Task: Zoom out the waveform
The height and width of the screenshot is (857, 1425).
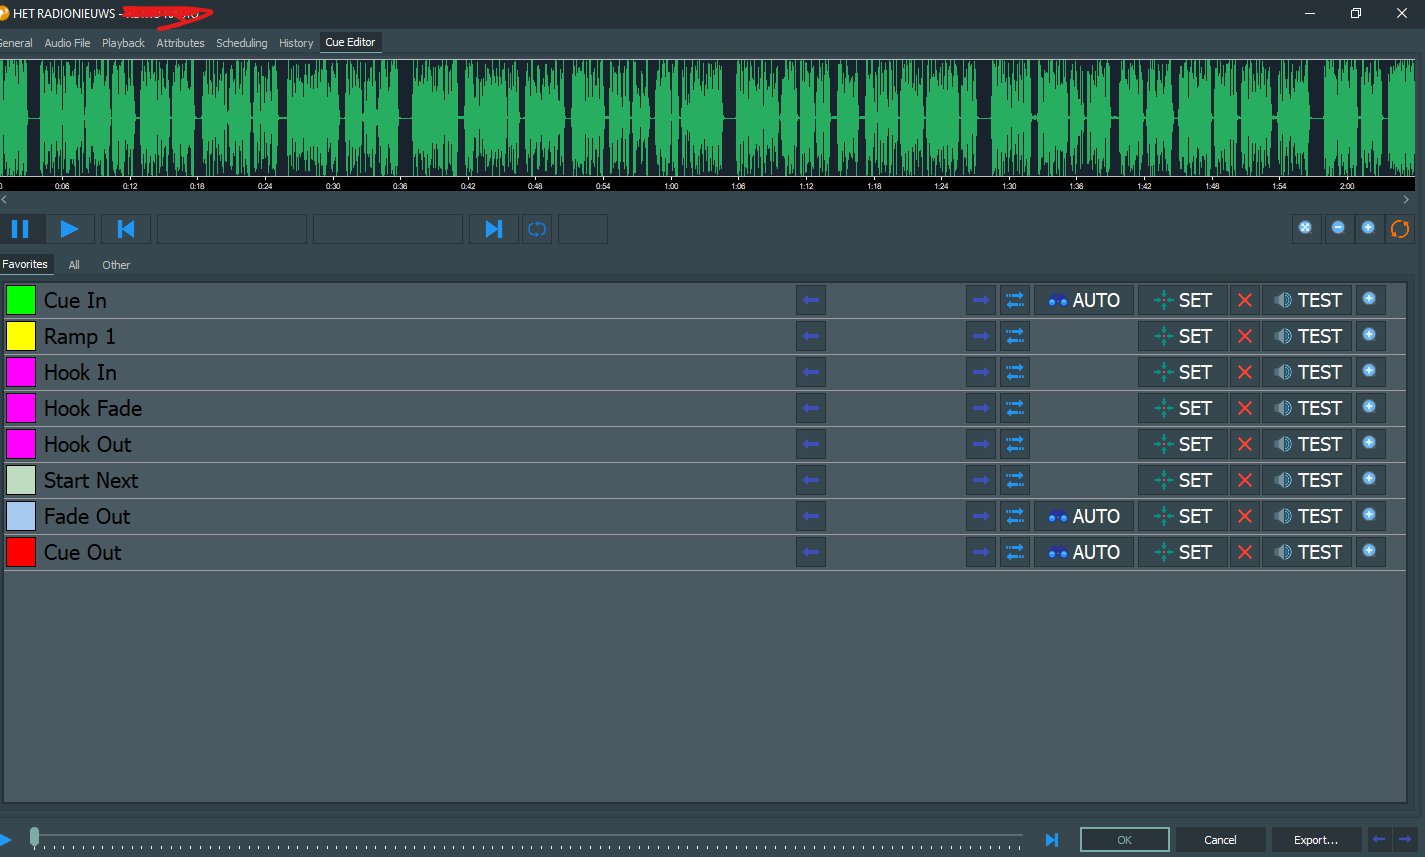Action: pos(1338,229)
